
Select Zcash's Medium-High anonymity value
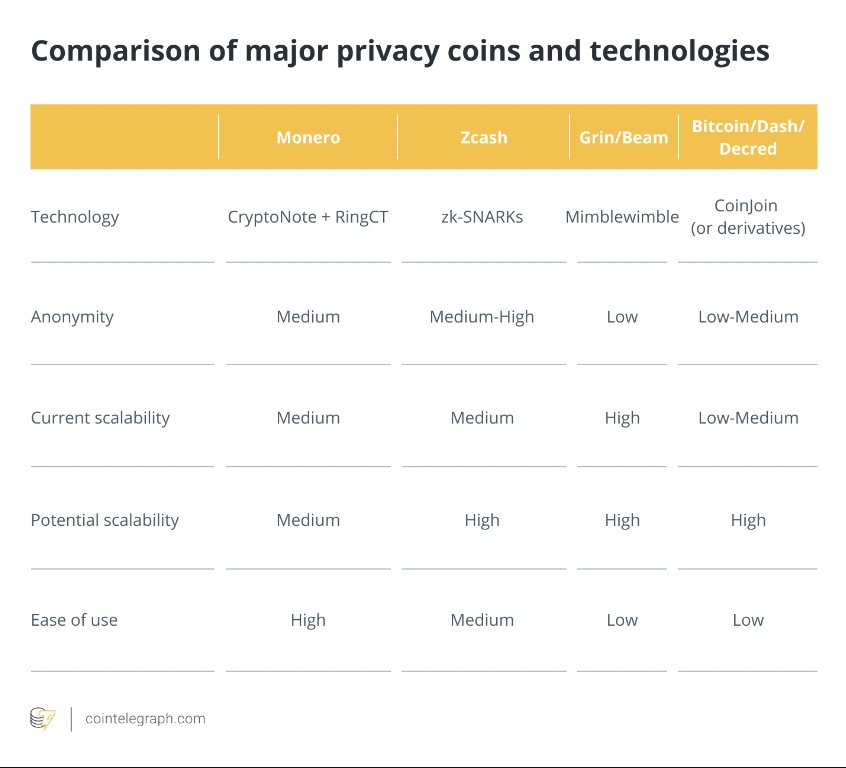(482, 317)
